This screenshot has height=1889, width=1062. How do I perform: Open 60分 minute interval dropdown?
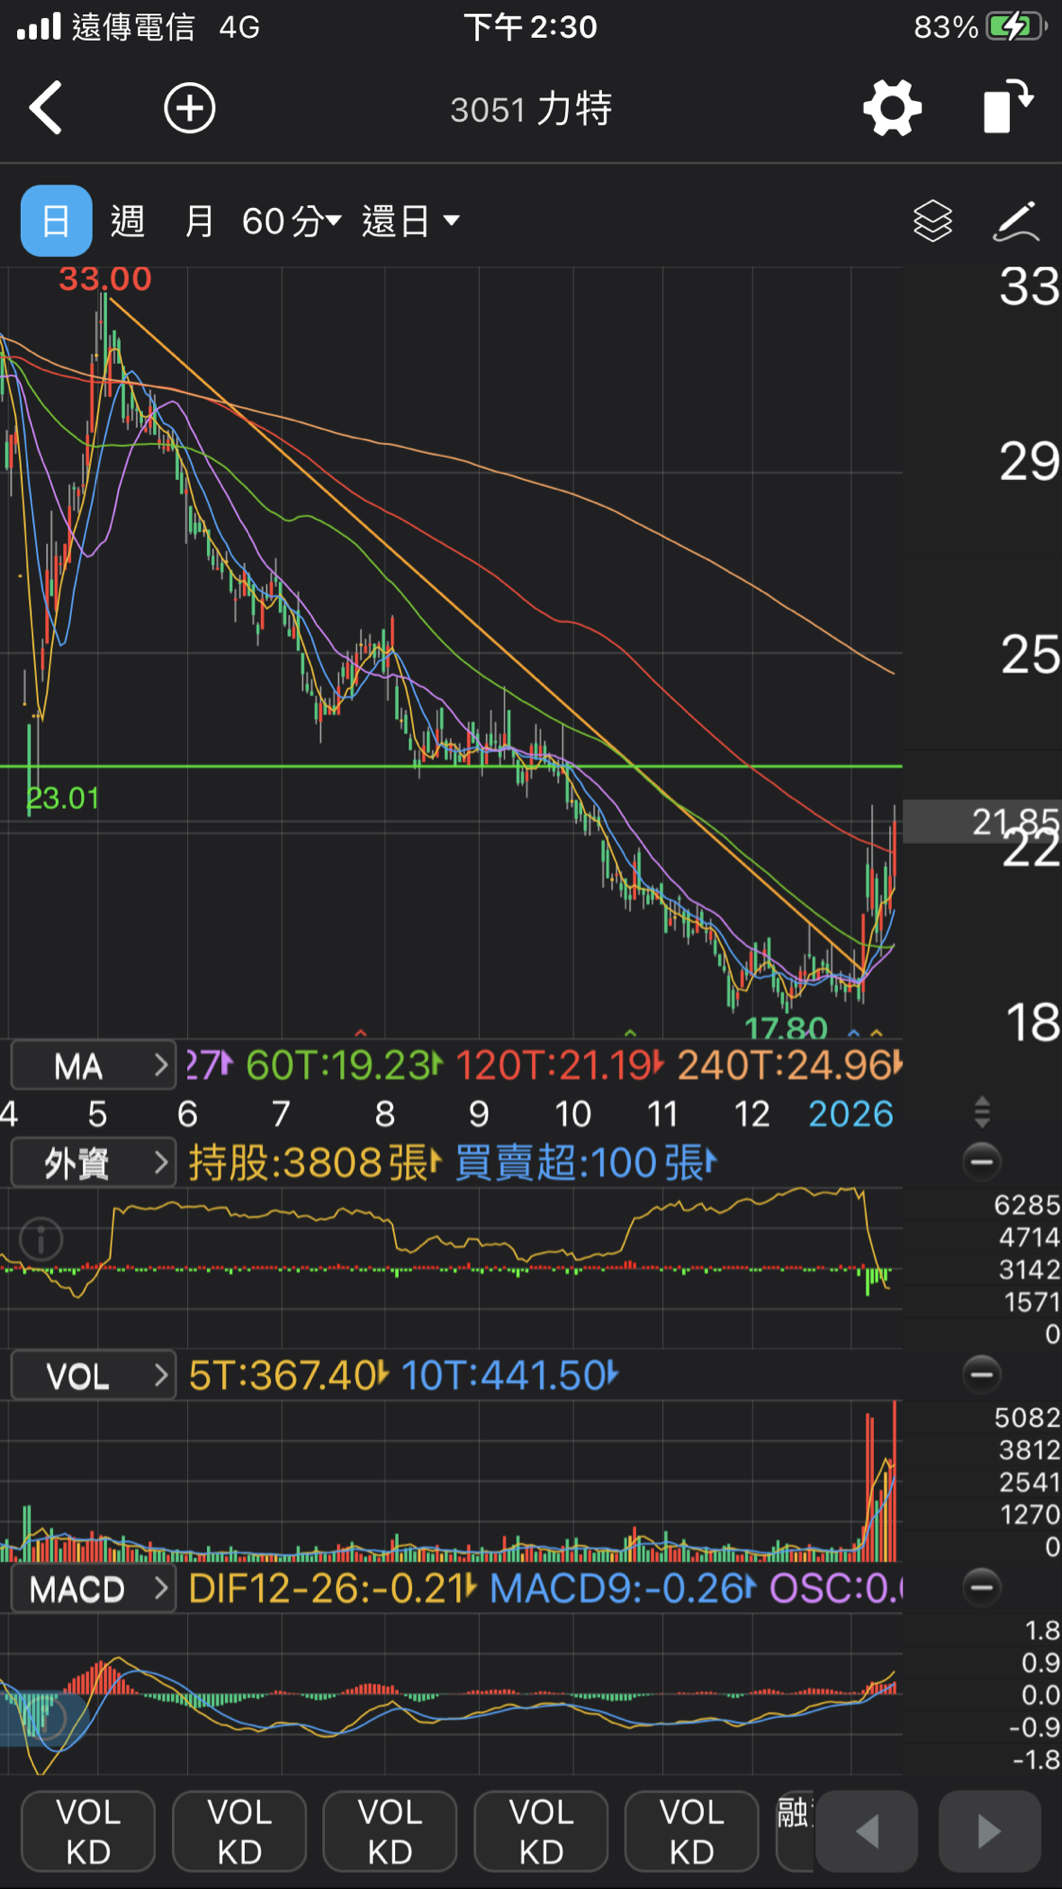coord(291,221)
